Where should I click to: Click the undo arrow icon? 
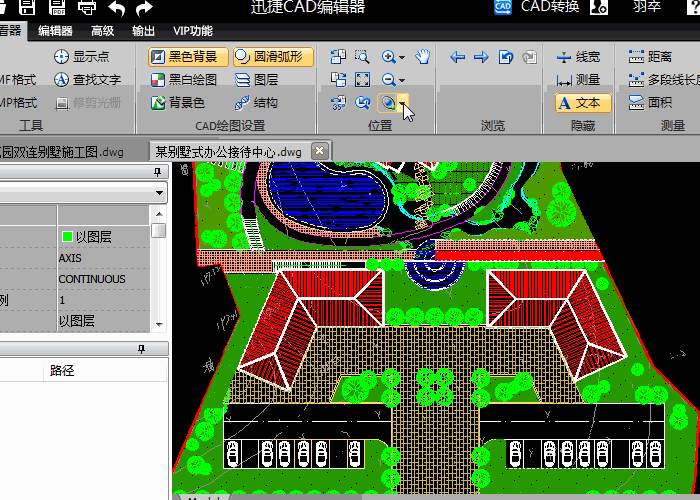tap(117, 9)
